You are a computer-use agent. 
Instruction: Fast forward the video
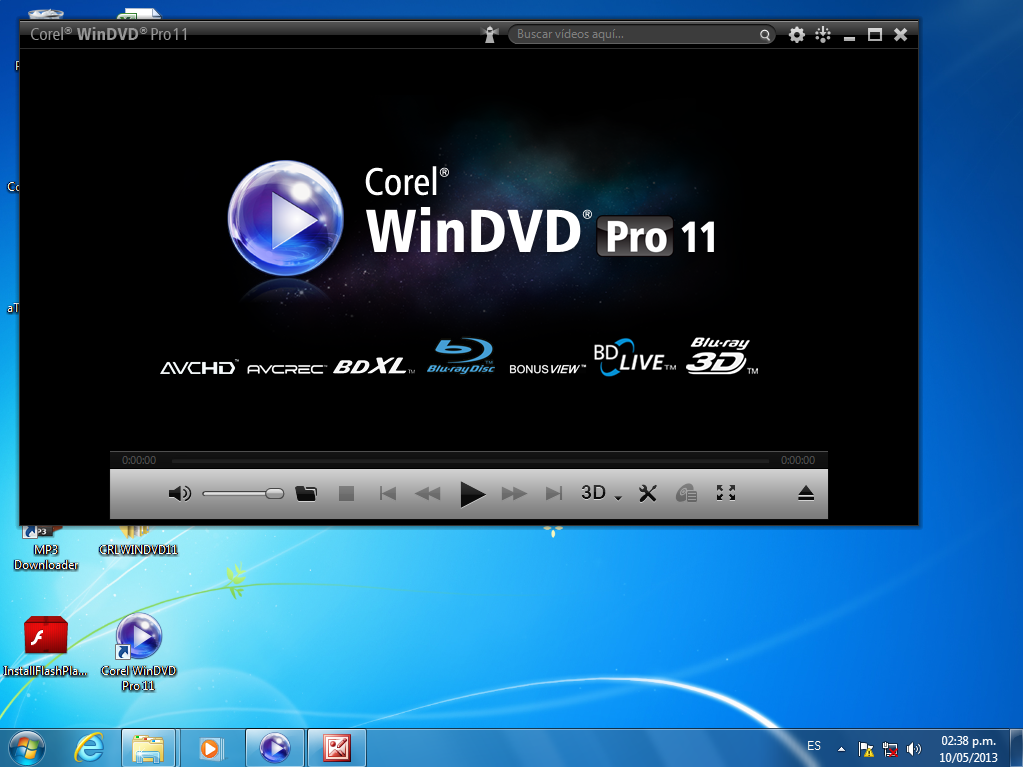514,493
